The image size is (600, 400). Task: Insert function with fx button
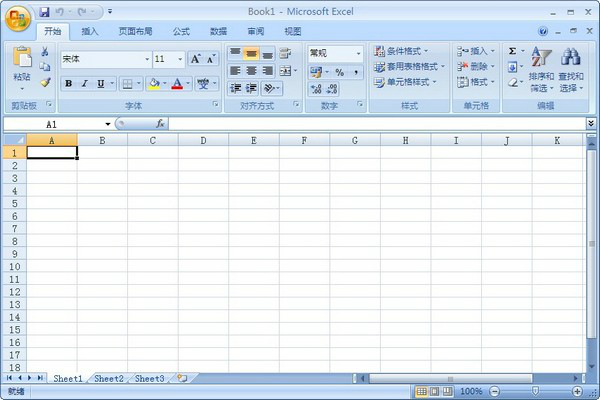[x=160, y=124]
